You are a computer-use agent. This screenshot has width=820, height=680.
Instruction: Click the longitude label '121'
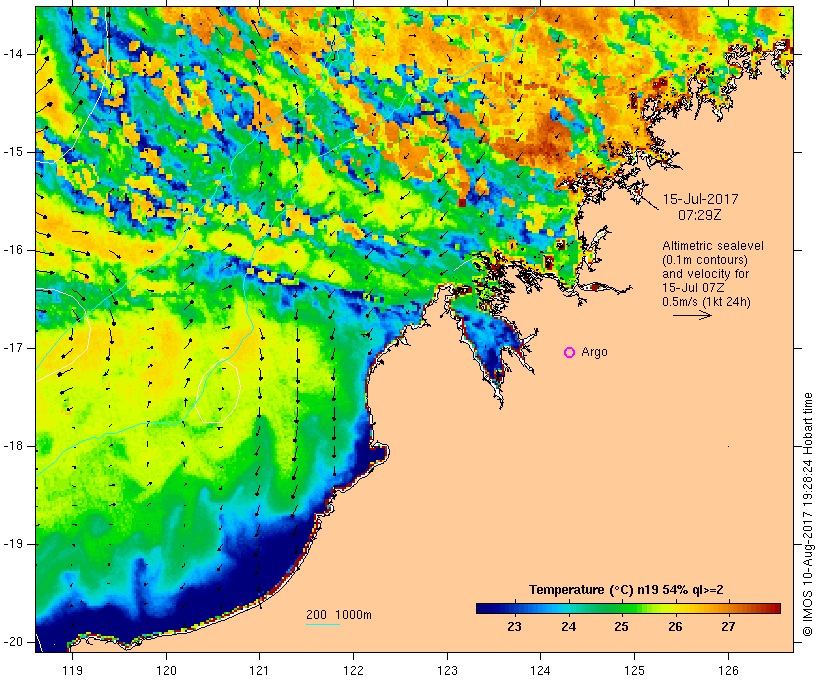point(259,670)
